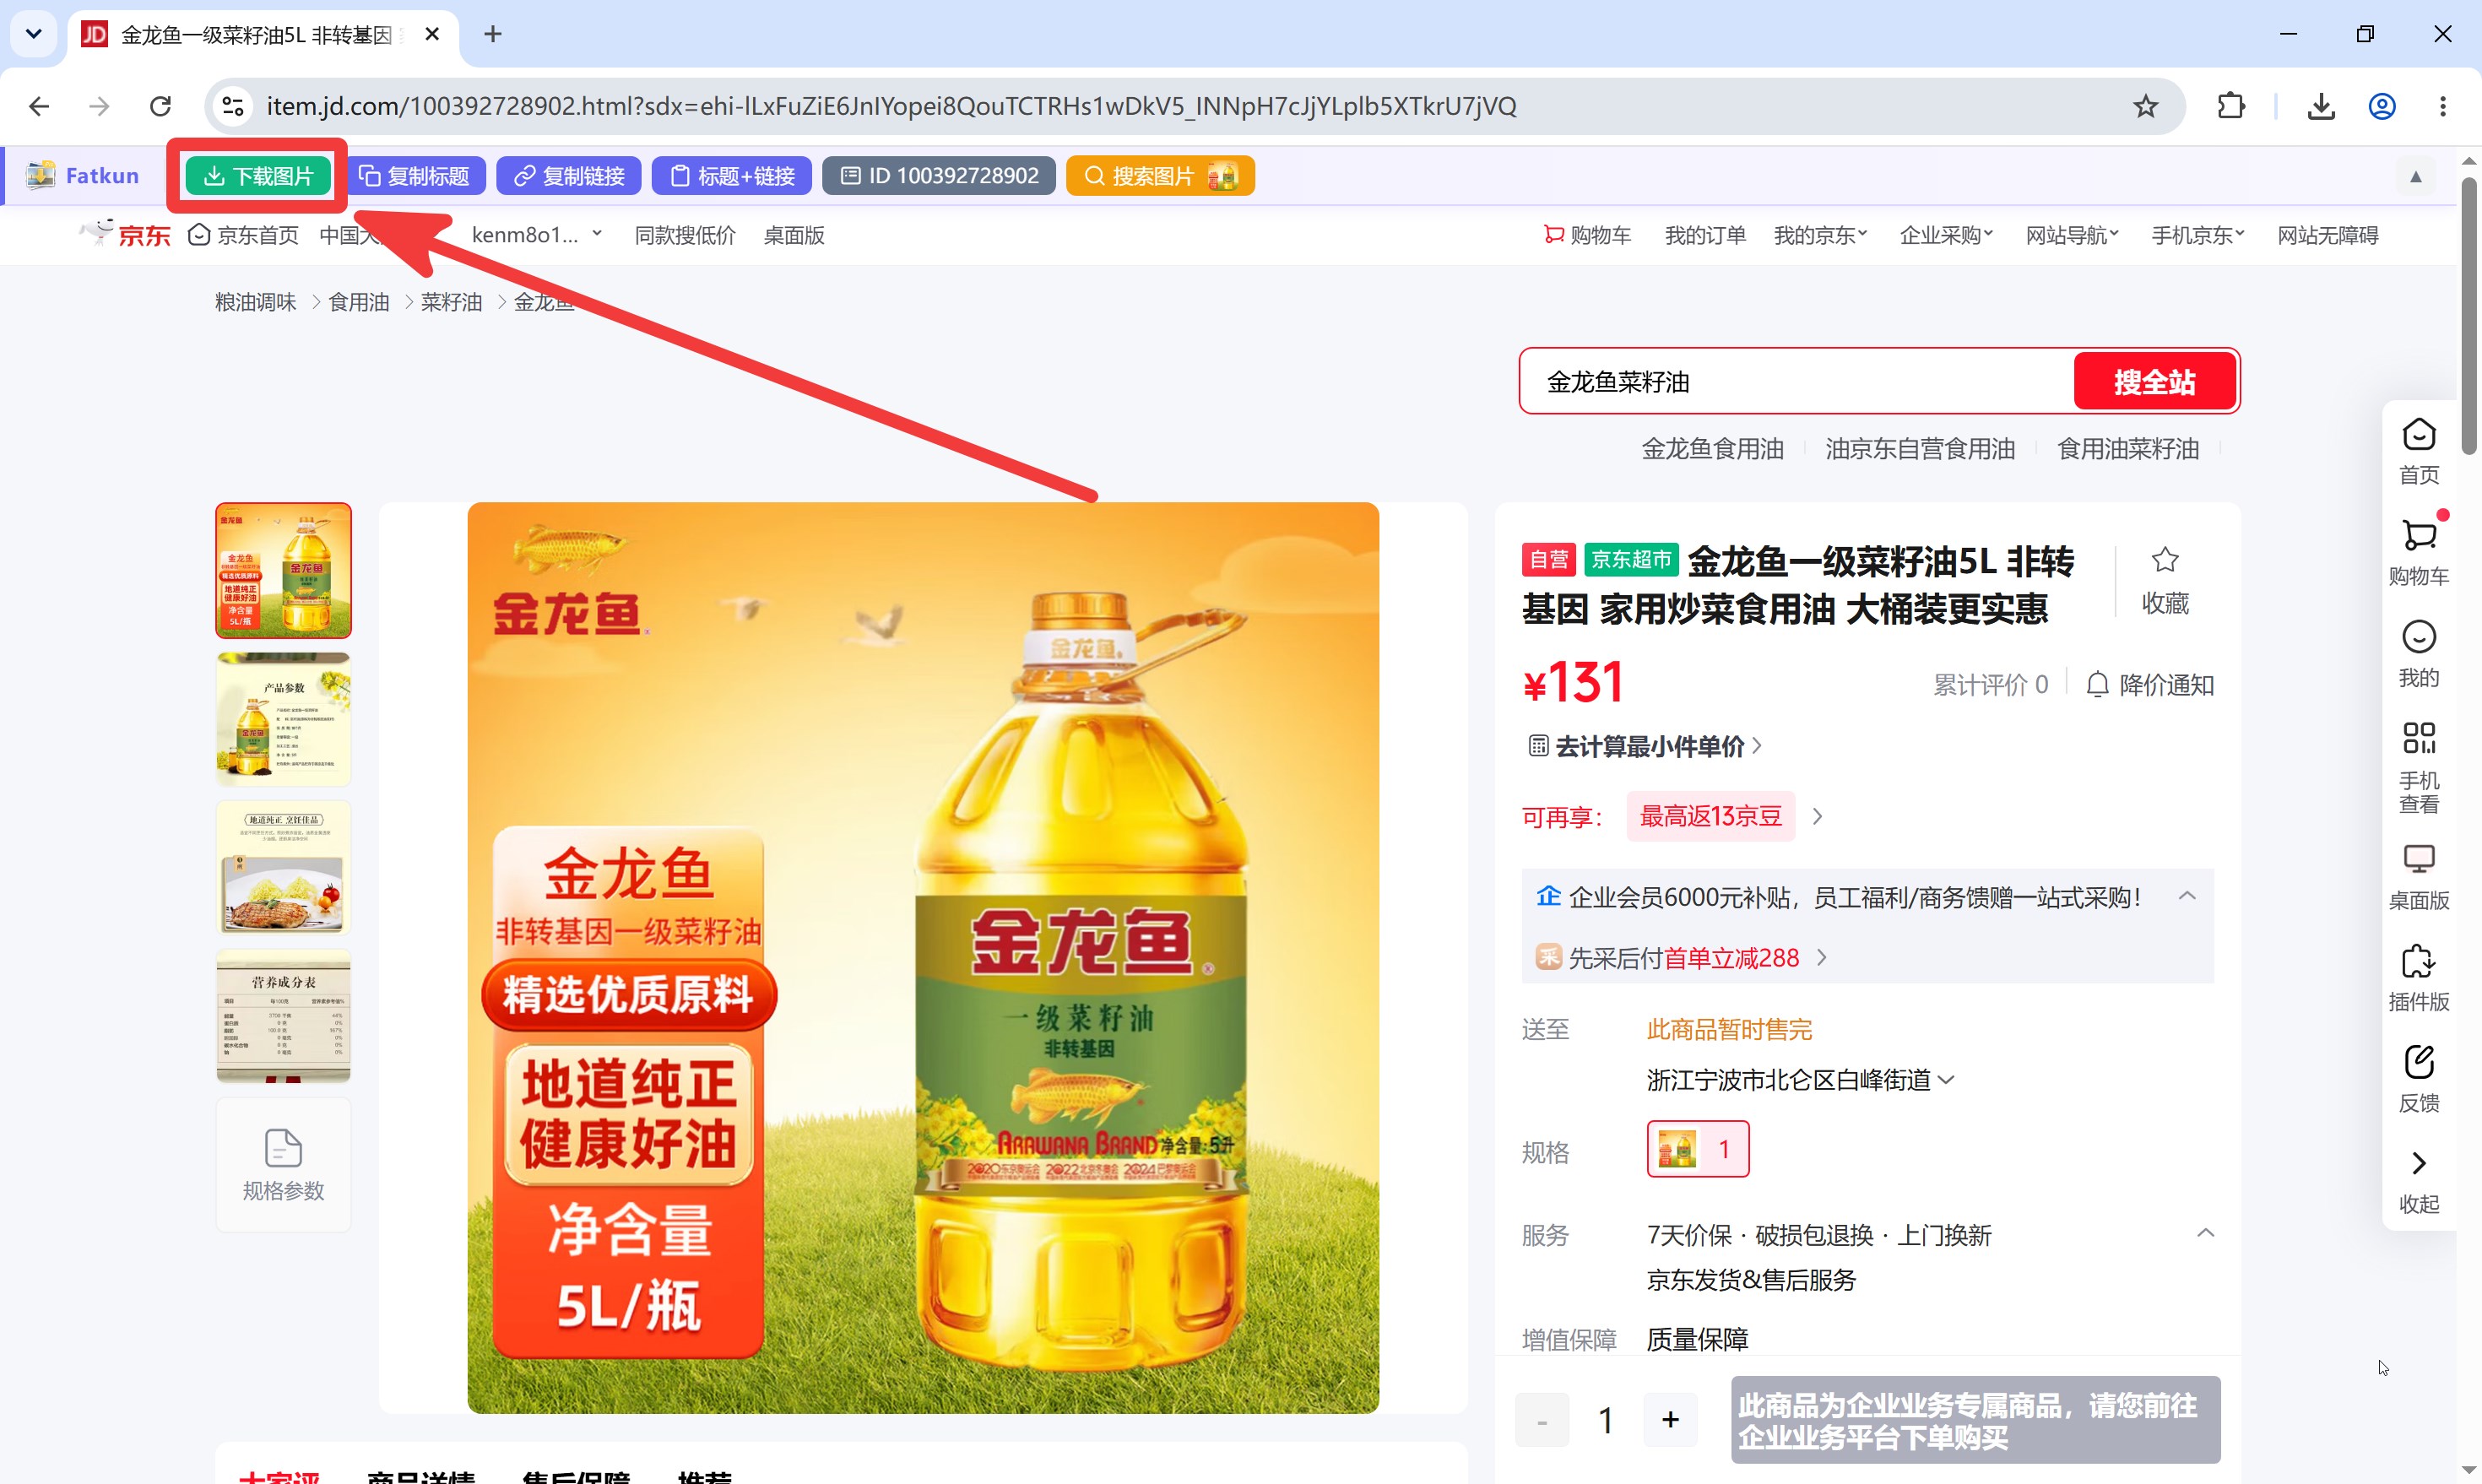Select the 地道纯正 steak dish thumbnail
2482x1484 pixels.
[x=284, y=867]
